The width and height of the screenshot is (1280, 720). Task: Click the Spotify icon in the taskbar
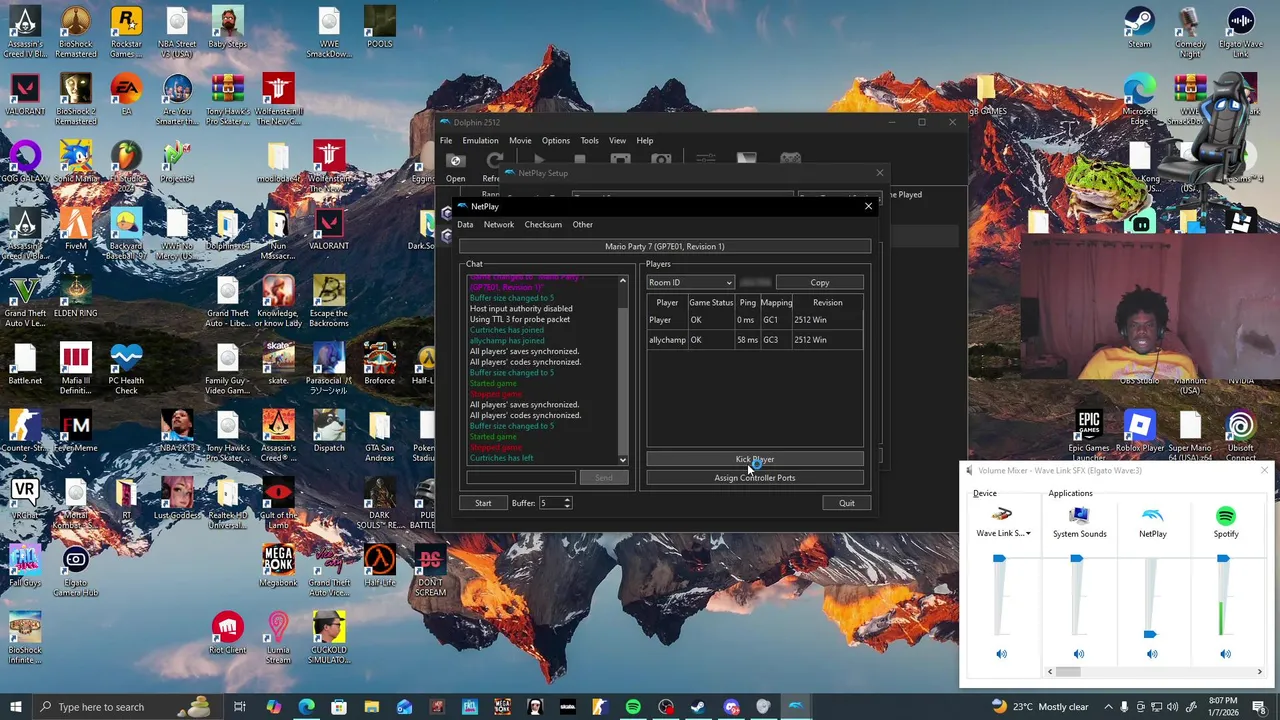click(633, 707)
